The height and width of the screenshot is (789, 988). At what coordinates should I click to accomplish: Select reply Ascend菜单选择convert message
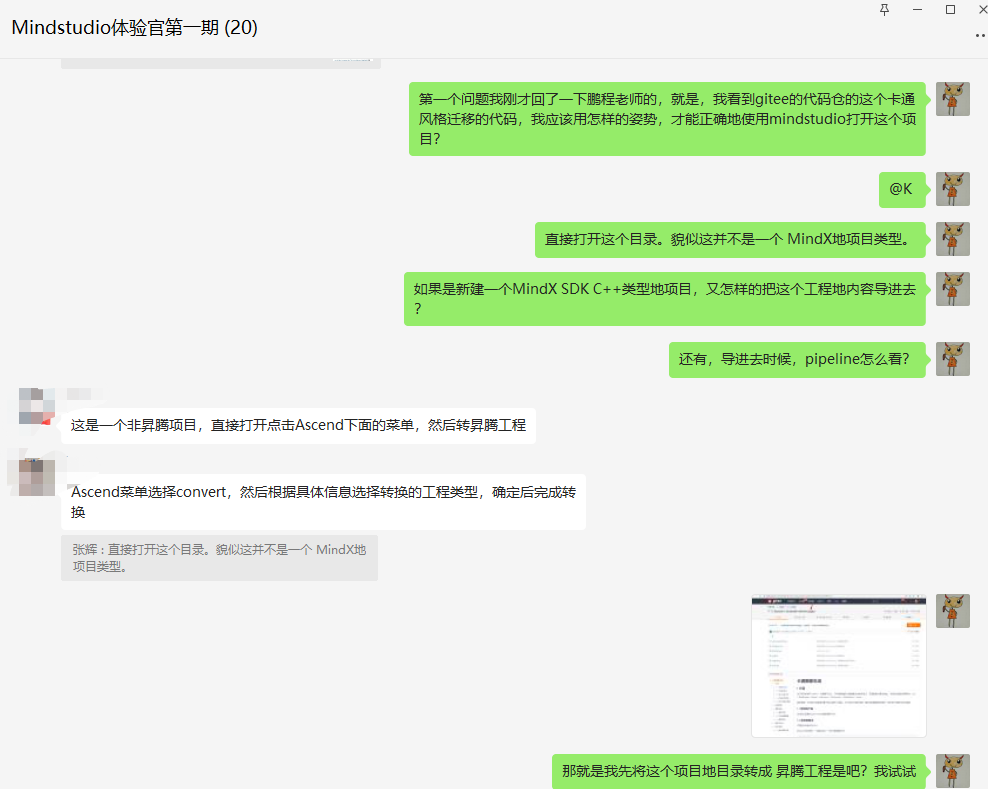pyautogui.click(x=323, y=502)
